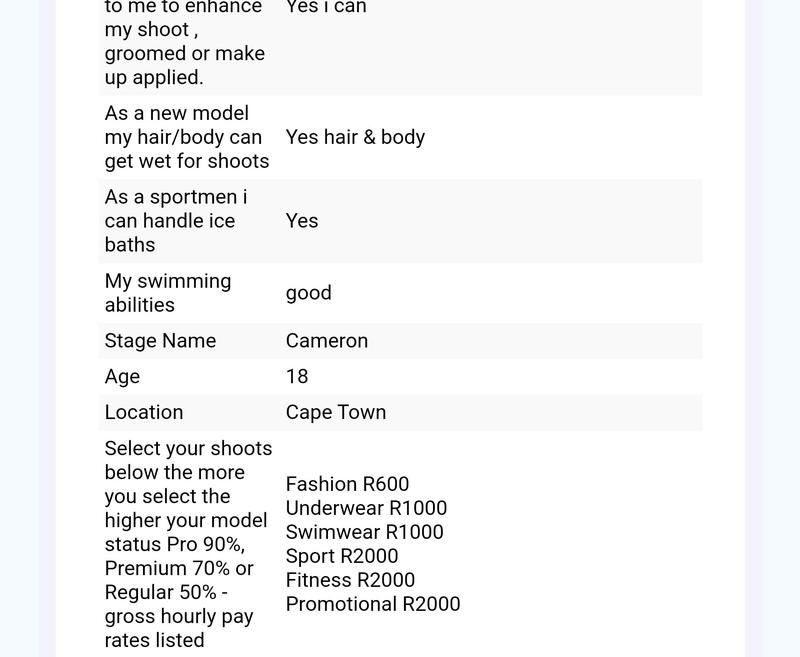The height and width of the screenshot is (657, 800).
Task: Click the 'Fitness R2000' shoot entry
Action: tap(350, 581)
